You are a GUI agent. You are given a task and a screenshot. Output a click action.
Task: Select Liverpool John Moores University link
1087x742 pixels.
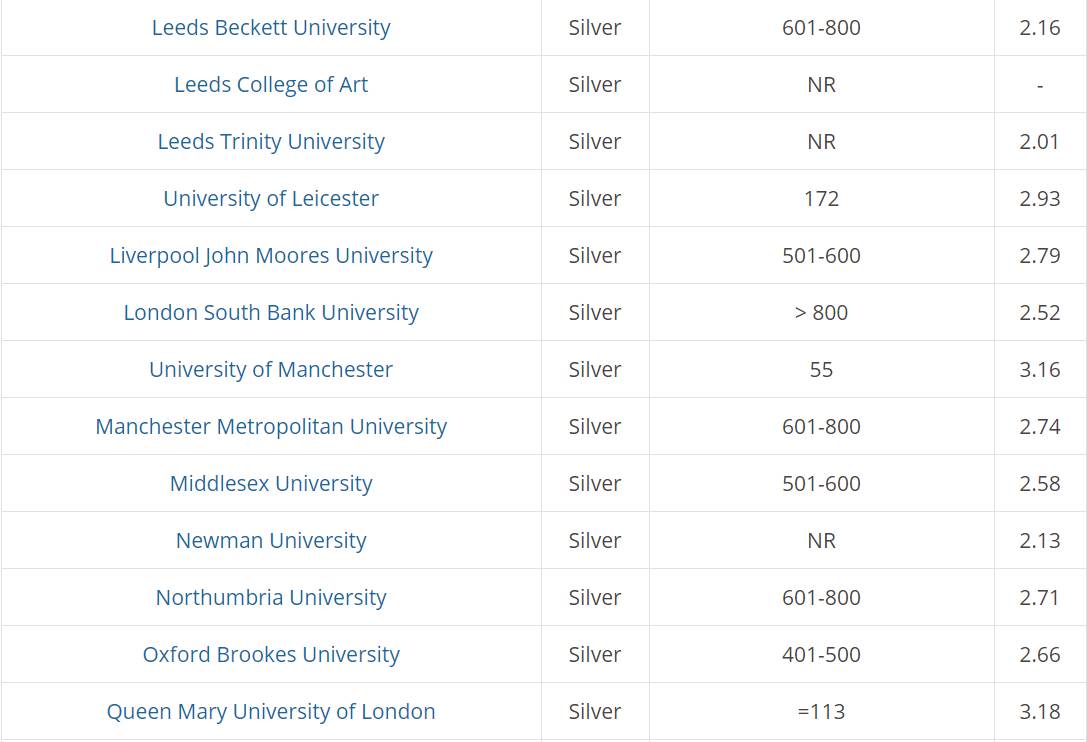pos(271,255)
